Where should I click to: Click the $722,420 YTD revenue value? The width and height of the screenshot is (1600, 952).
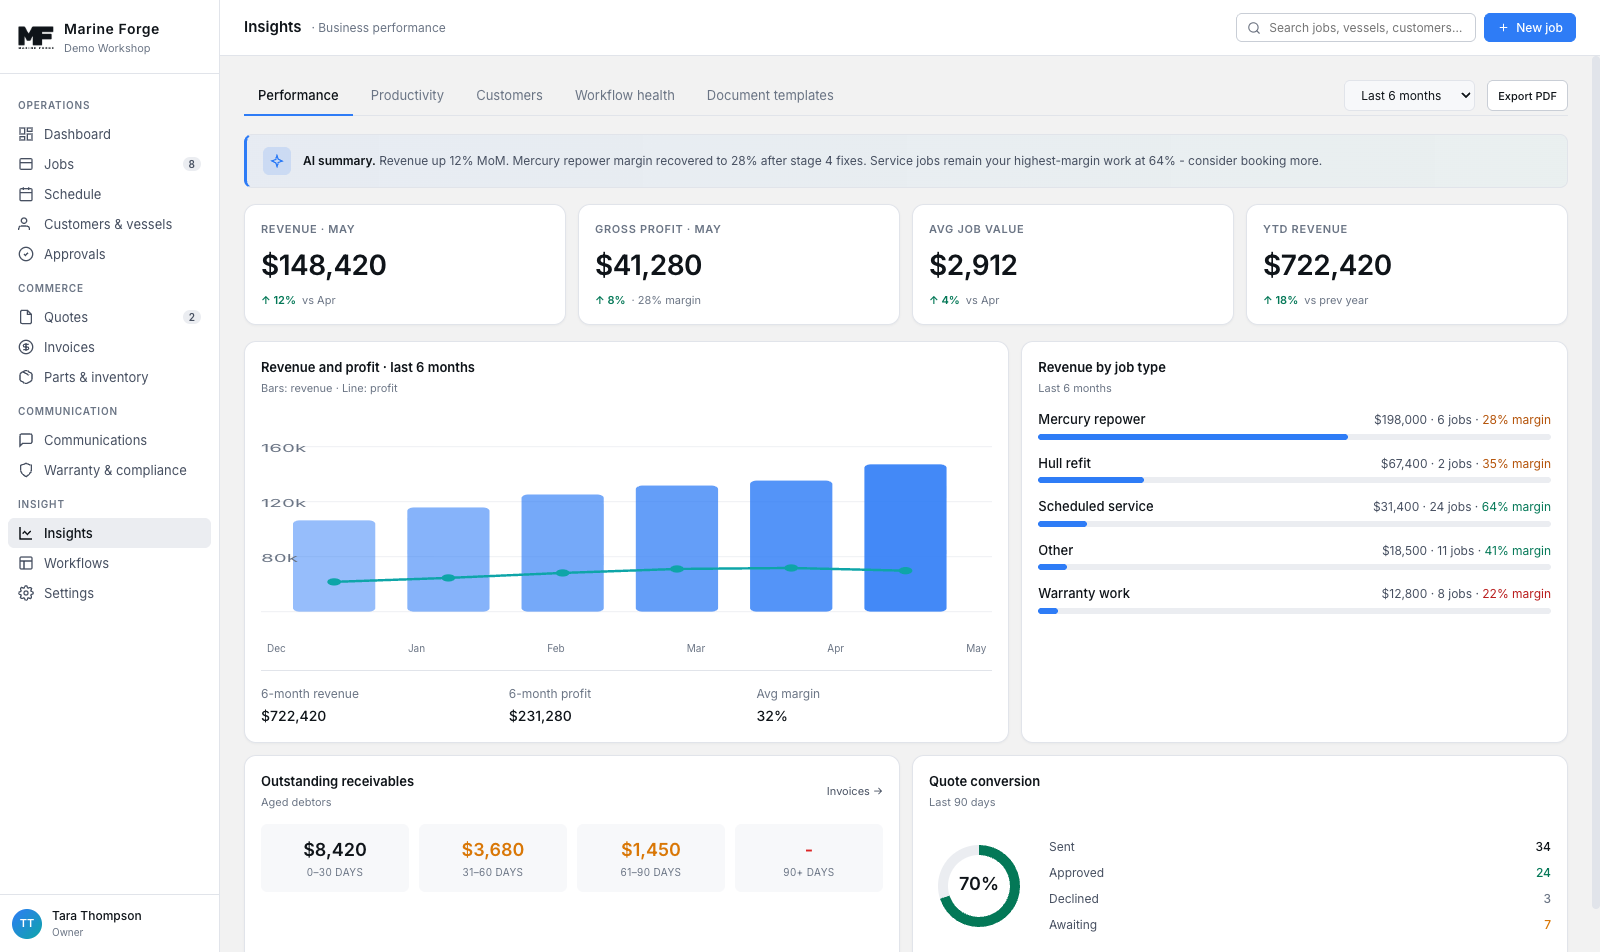[x=1327, y=265]
